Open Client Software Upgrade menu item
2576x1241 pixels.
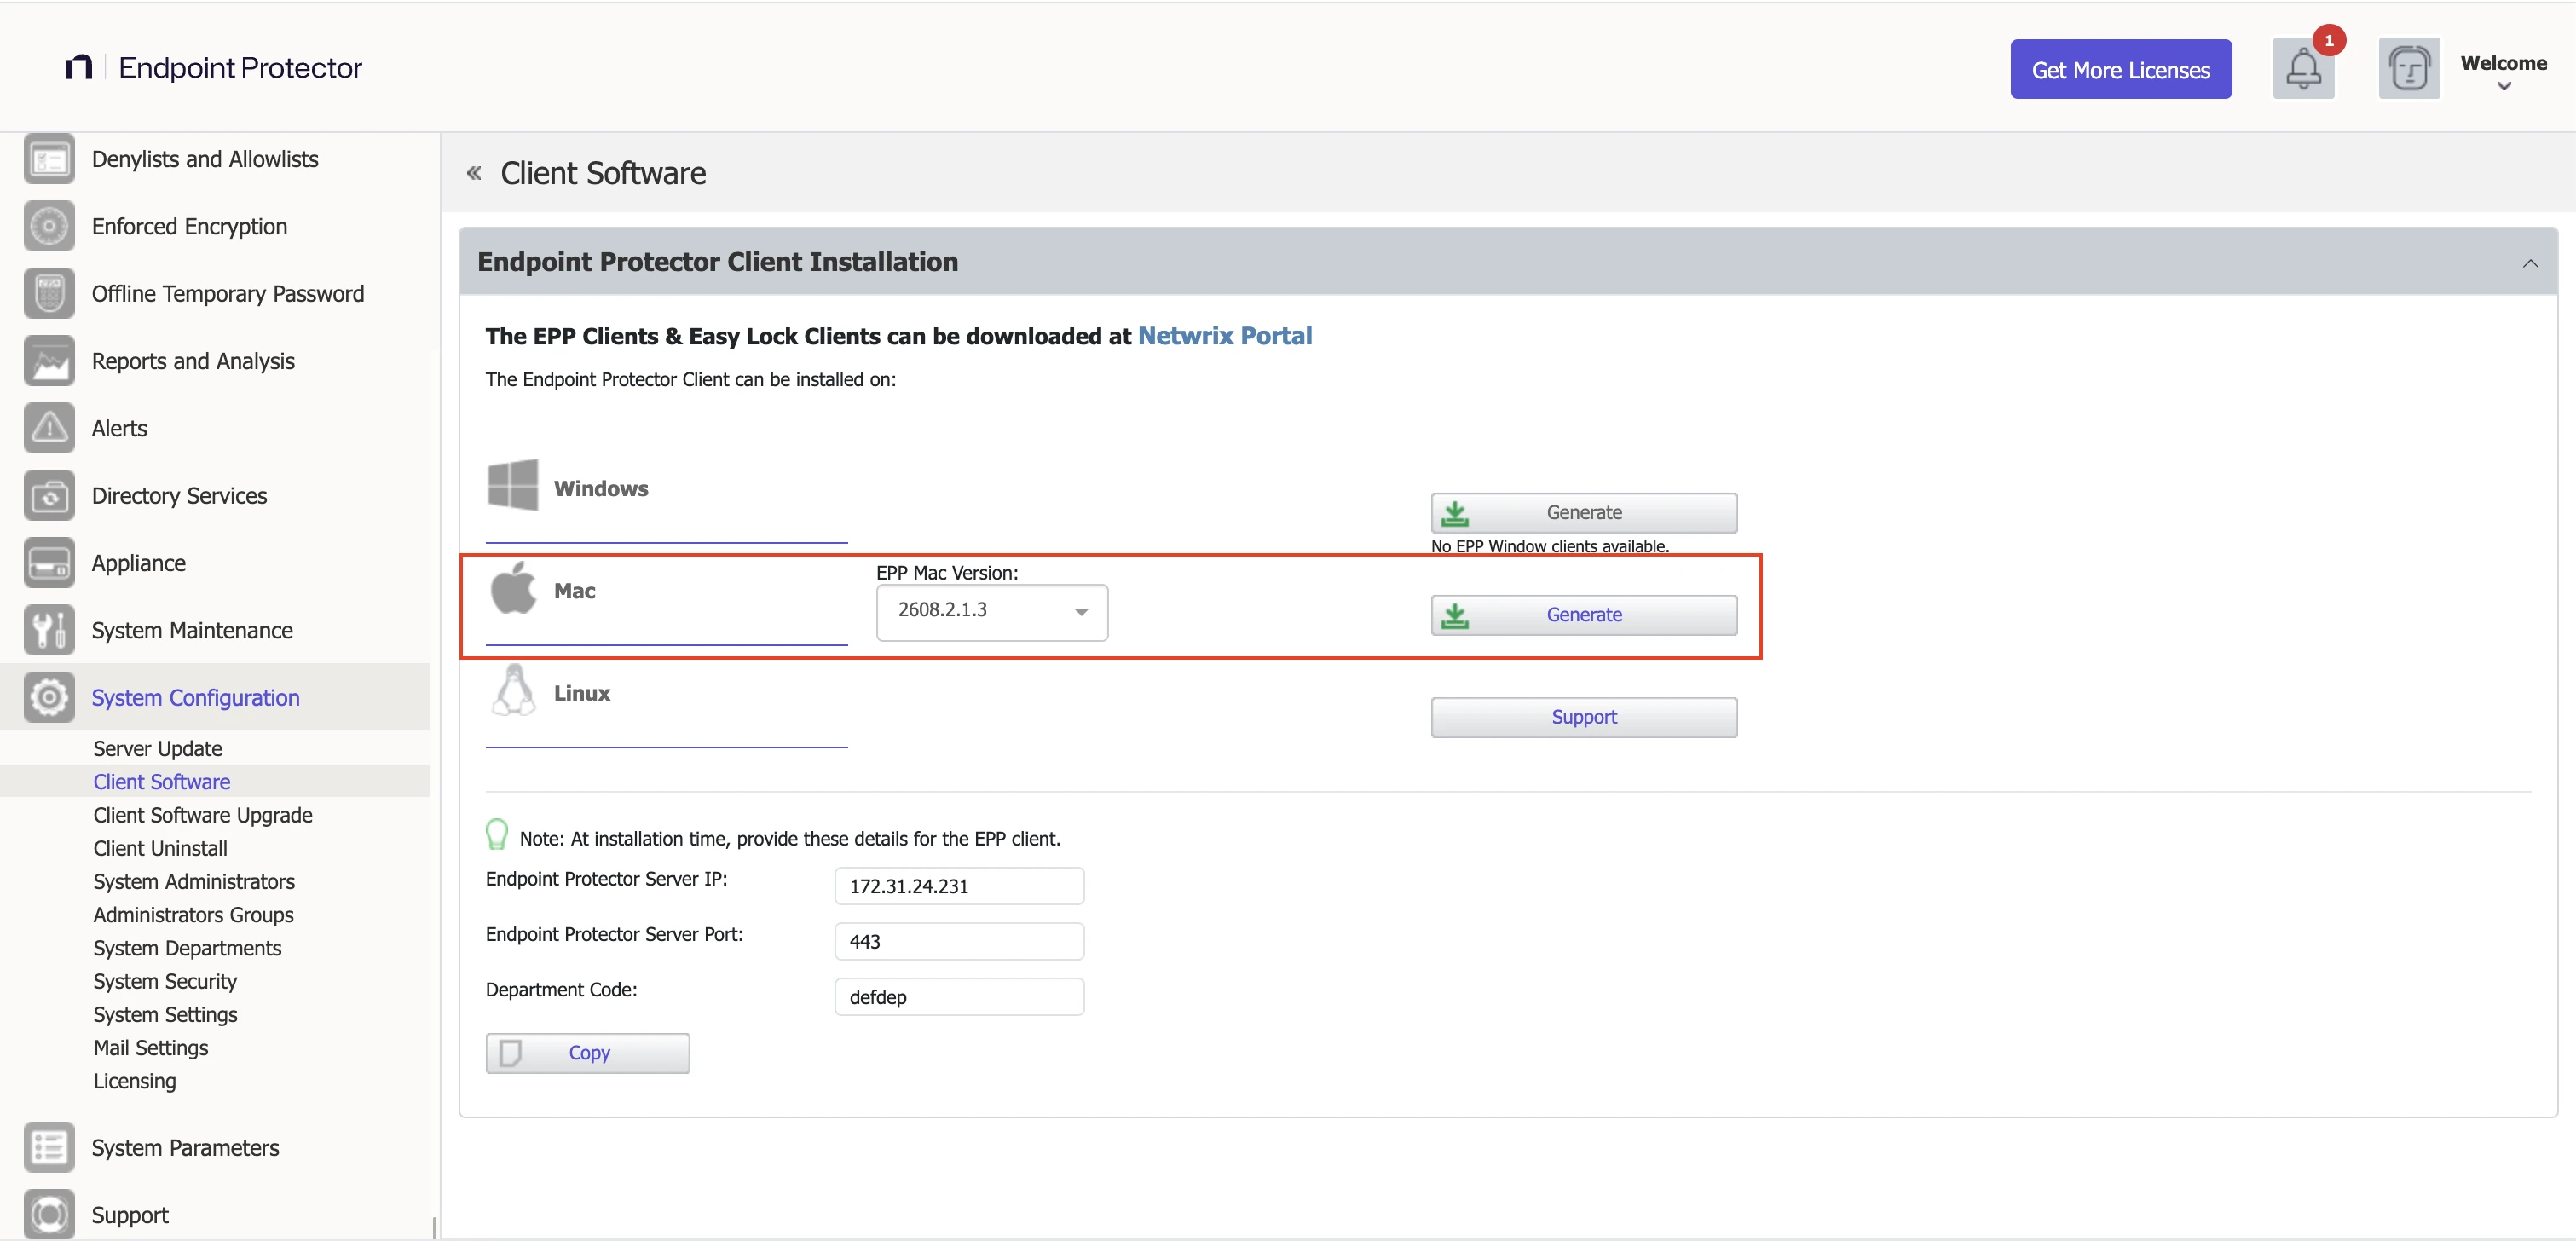click(203, 815)
